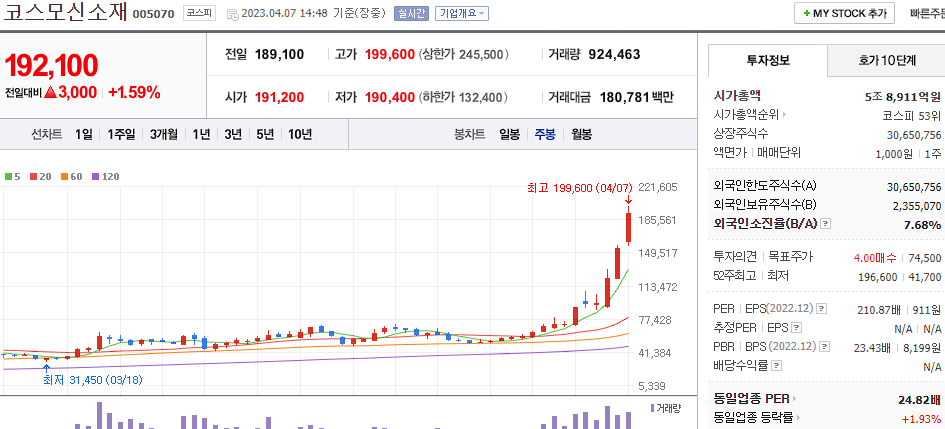945x429 pixels.
Task: Switch candle chart to 주봉
Action: click(x=545, y=134)
